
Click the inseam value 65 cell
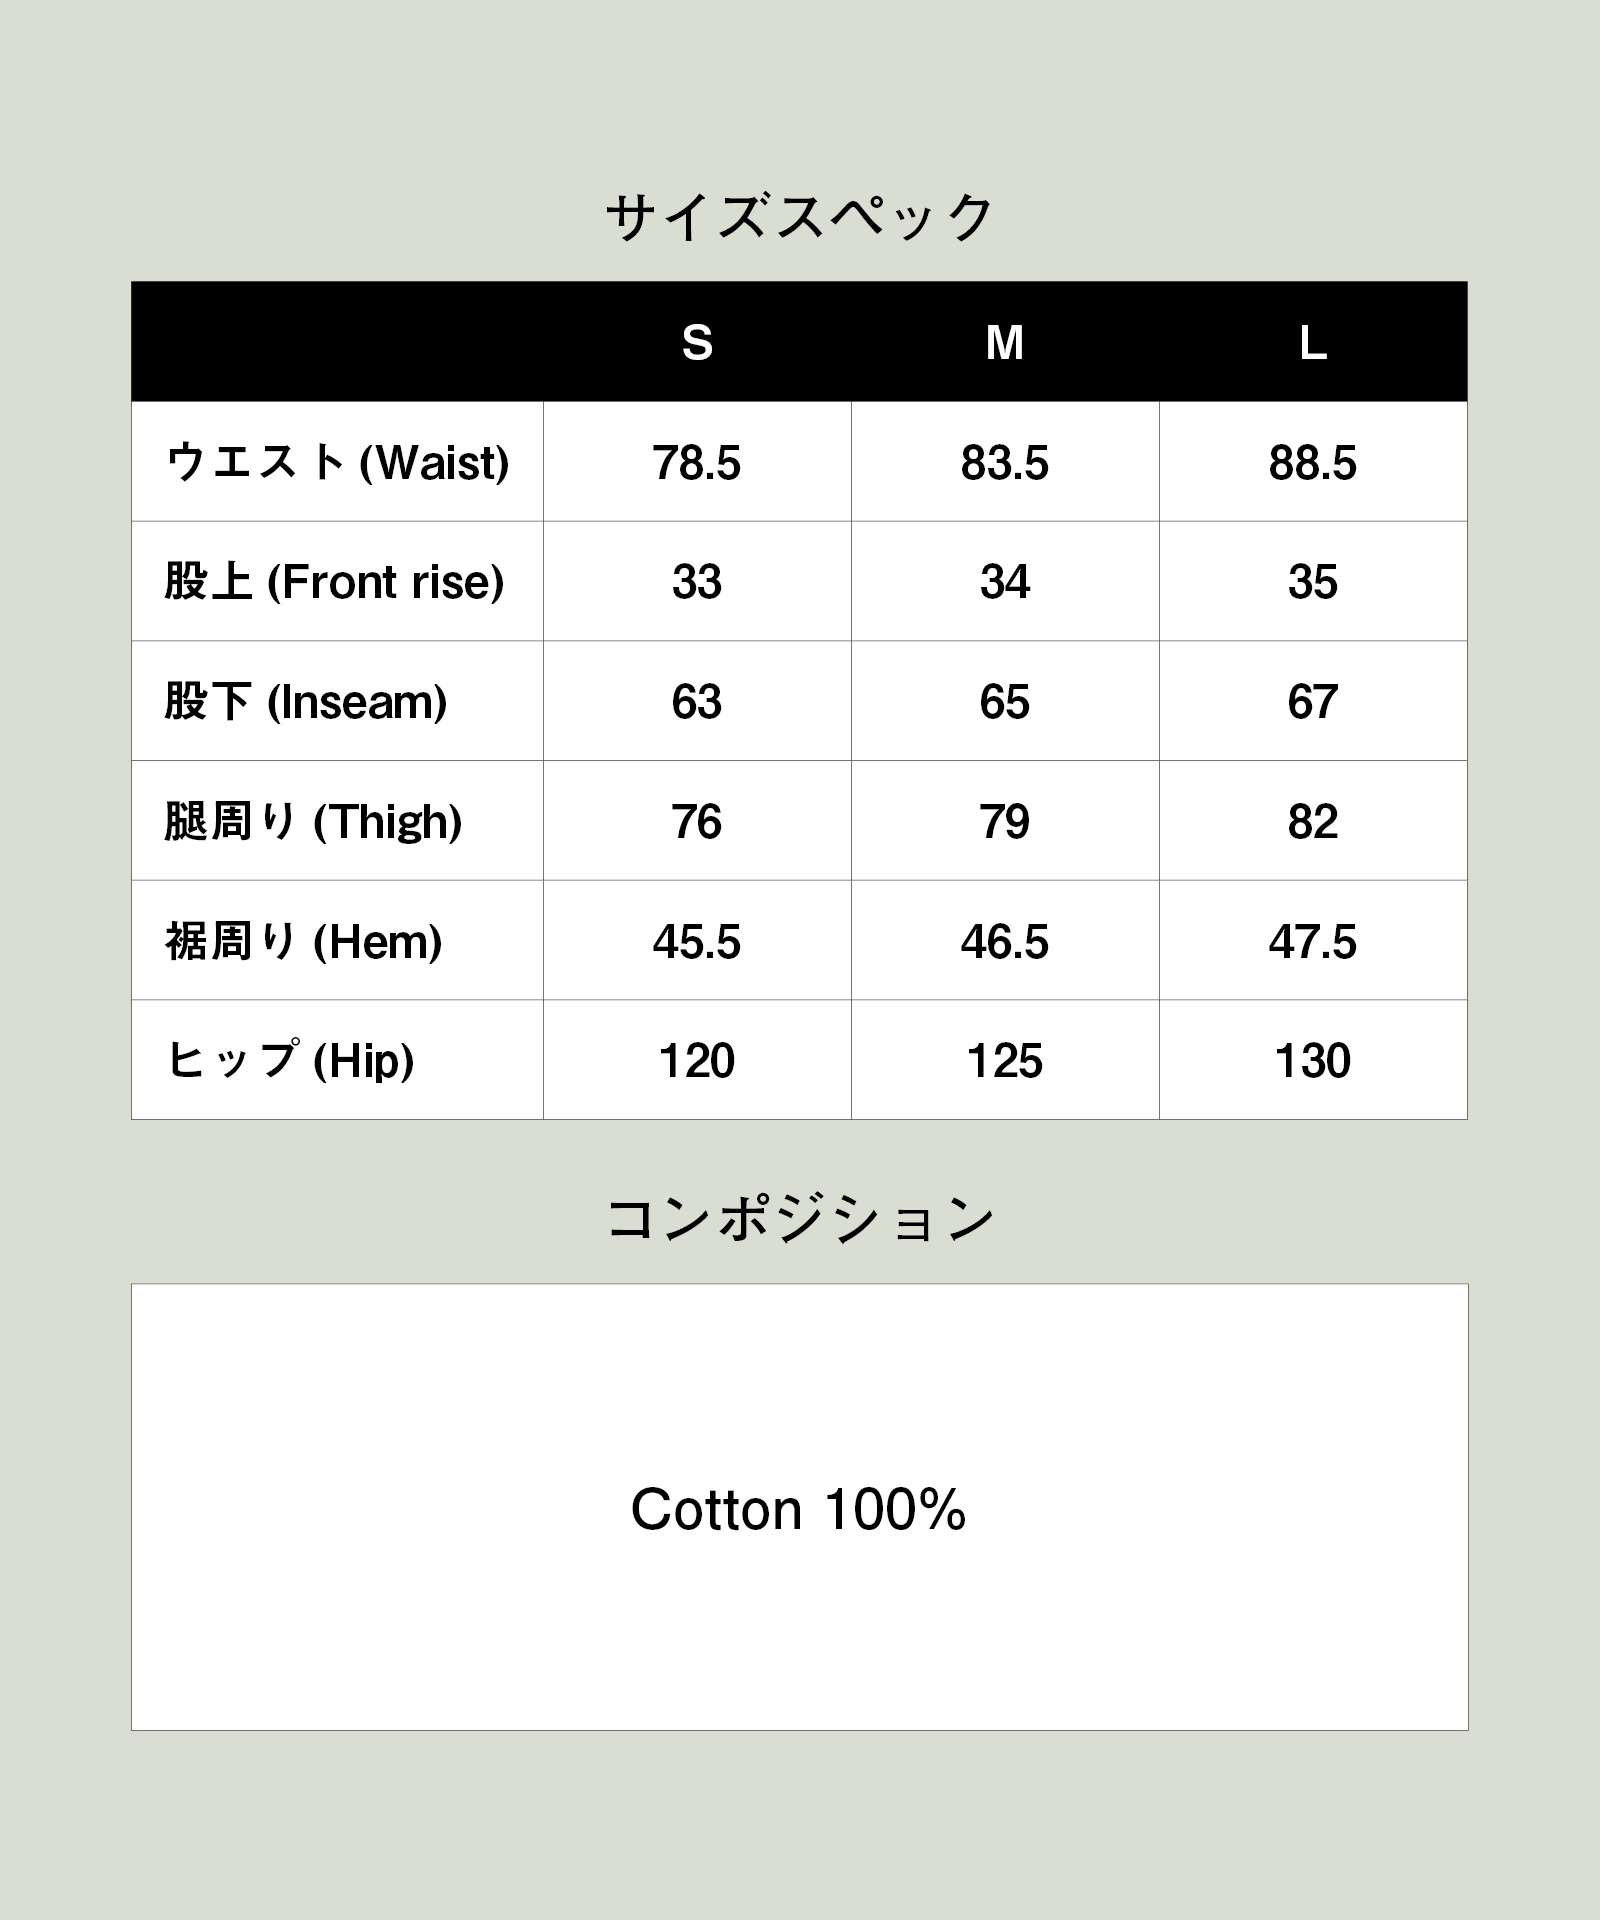(1005, 702)
